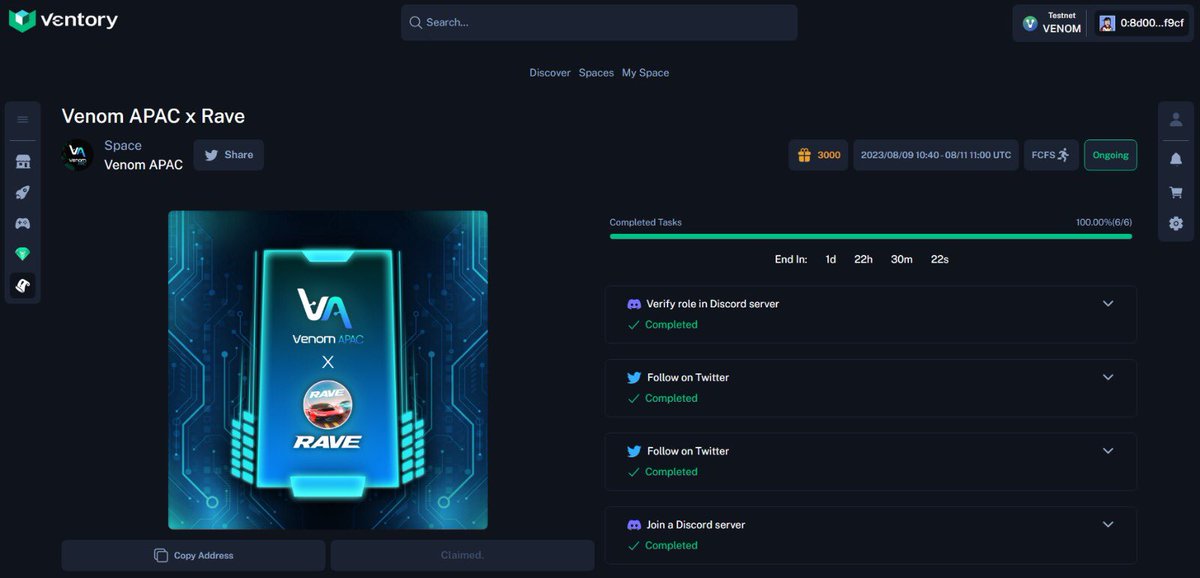Image resolution: width=1200 pixels, height=578 pixels.
Task: Open the game controller icon in sidebar
Action: coord(22,224)
